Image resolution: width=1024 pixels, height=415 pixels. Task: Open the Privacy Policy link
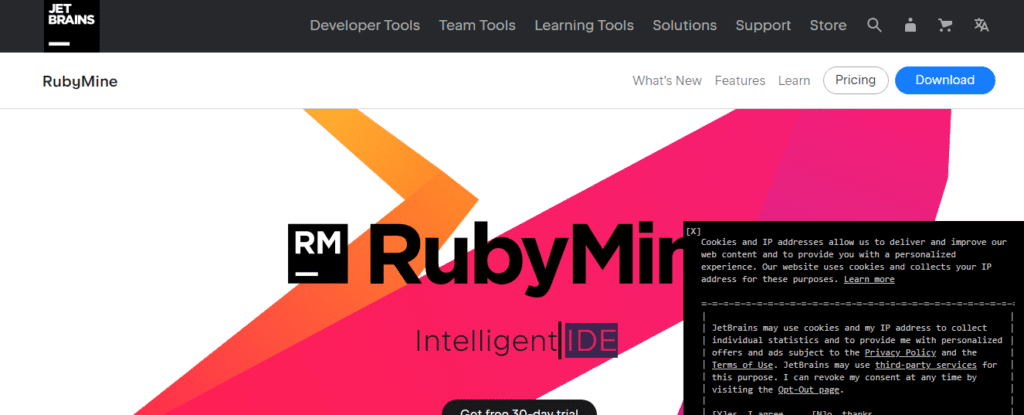tap(900, 352)
